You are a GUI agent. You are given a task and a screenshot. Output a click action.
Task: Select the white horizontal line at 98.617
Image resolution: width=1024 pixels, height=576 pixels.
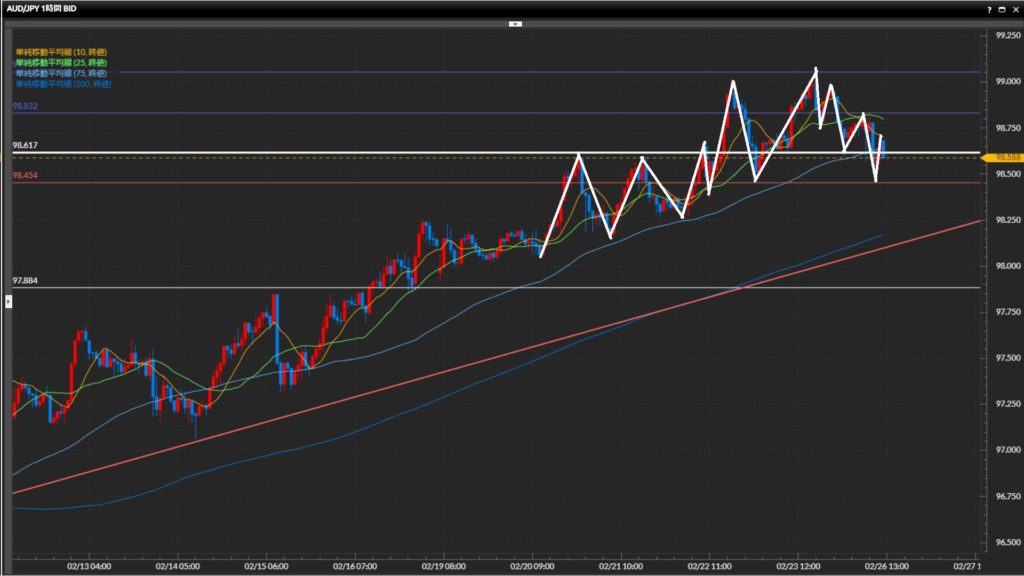click(x=300, y=153)
